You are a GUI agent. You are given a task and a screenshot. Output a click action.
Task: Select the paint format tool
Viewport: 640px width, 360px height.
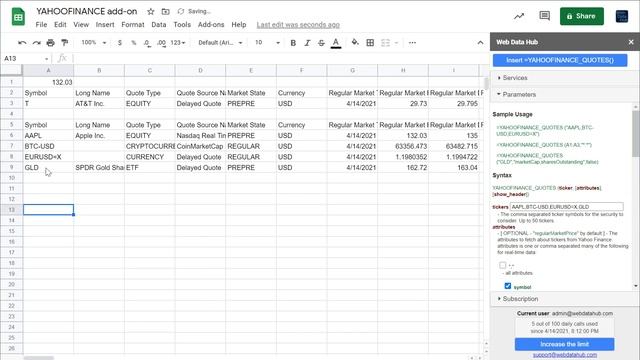click(x=64, y=42)
